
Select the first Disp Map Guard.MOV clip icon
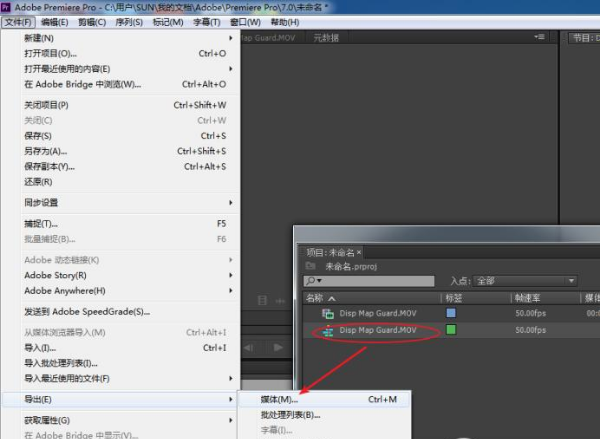click(x=328, y=313)
